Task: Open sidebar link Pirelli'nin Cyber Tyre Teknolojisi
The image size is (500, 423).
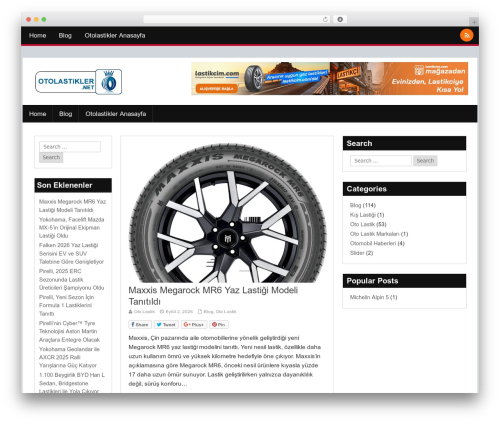Action: (x=69, y=331)
